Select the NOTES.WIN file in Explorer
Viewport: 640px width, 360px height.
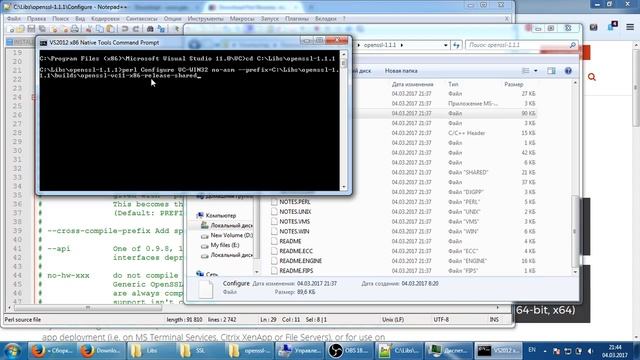click(x=294, y=231)
